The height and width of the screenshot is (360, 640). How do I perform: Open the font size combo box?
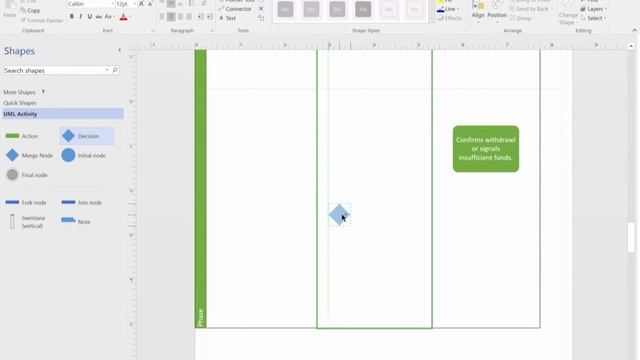click(126, 4)
